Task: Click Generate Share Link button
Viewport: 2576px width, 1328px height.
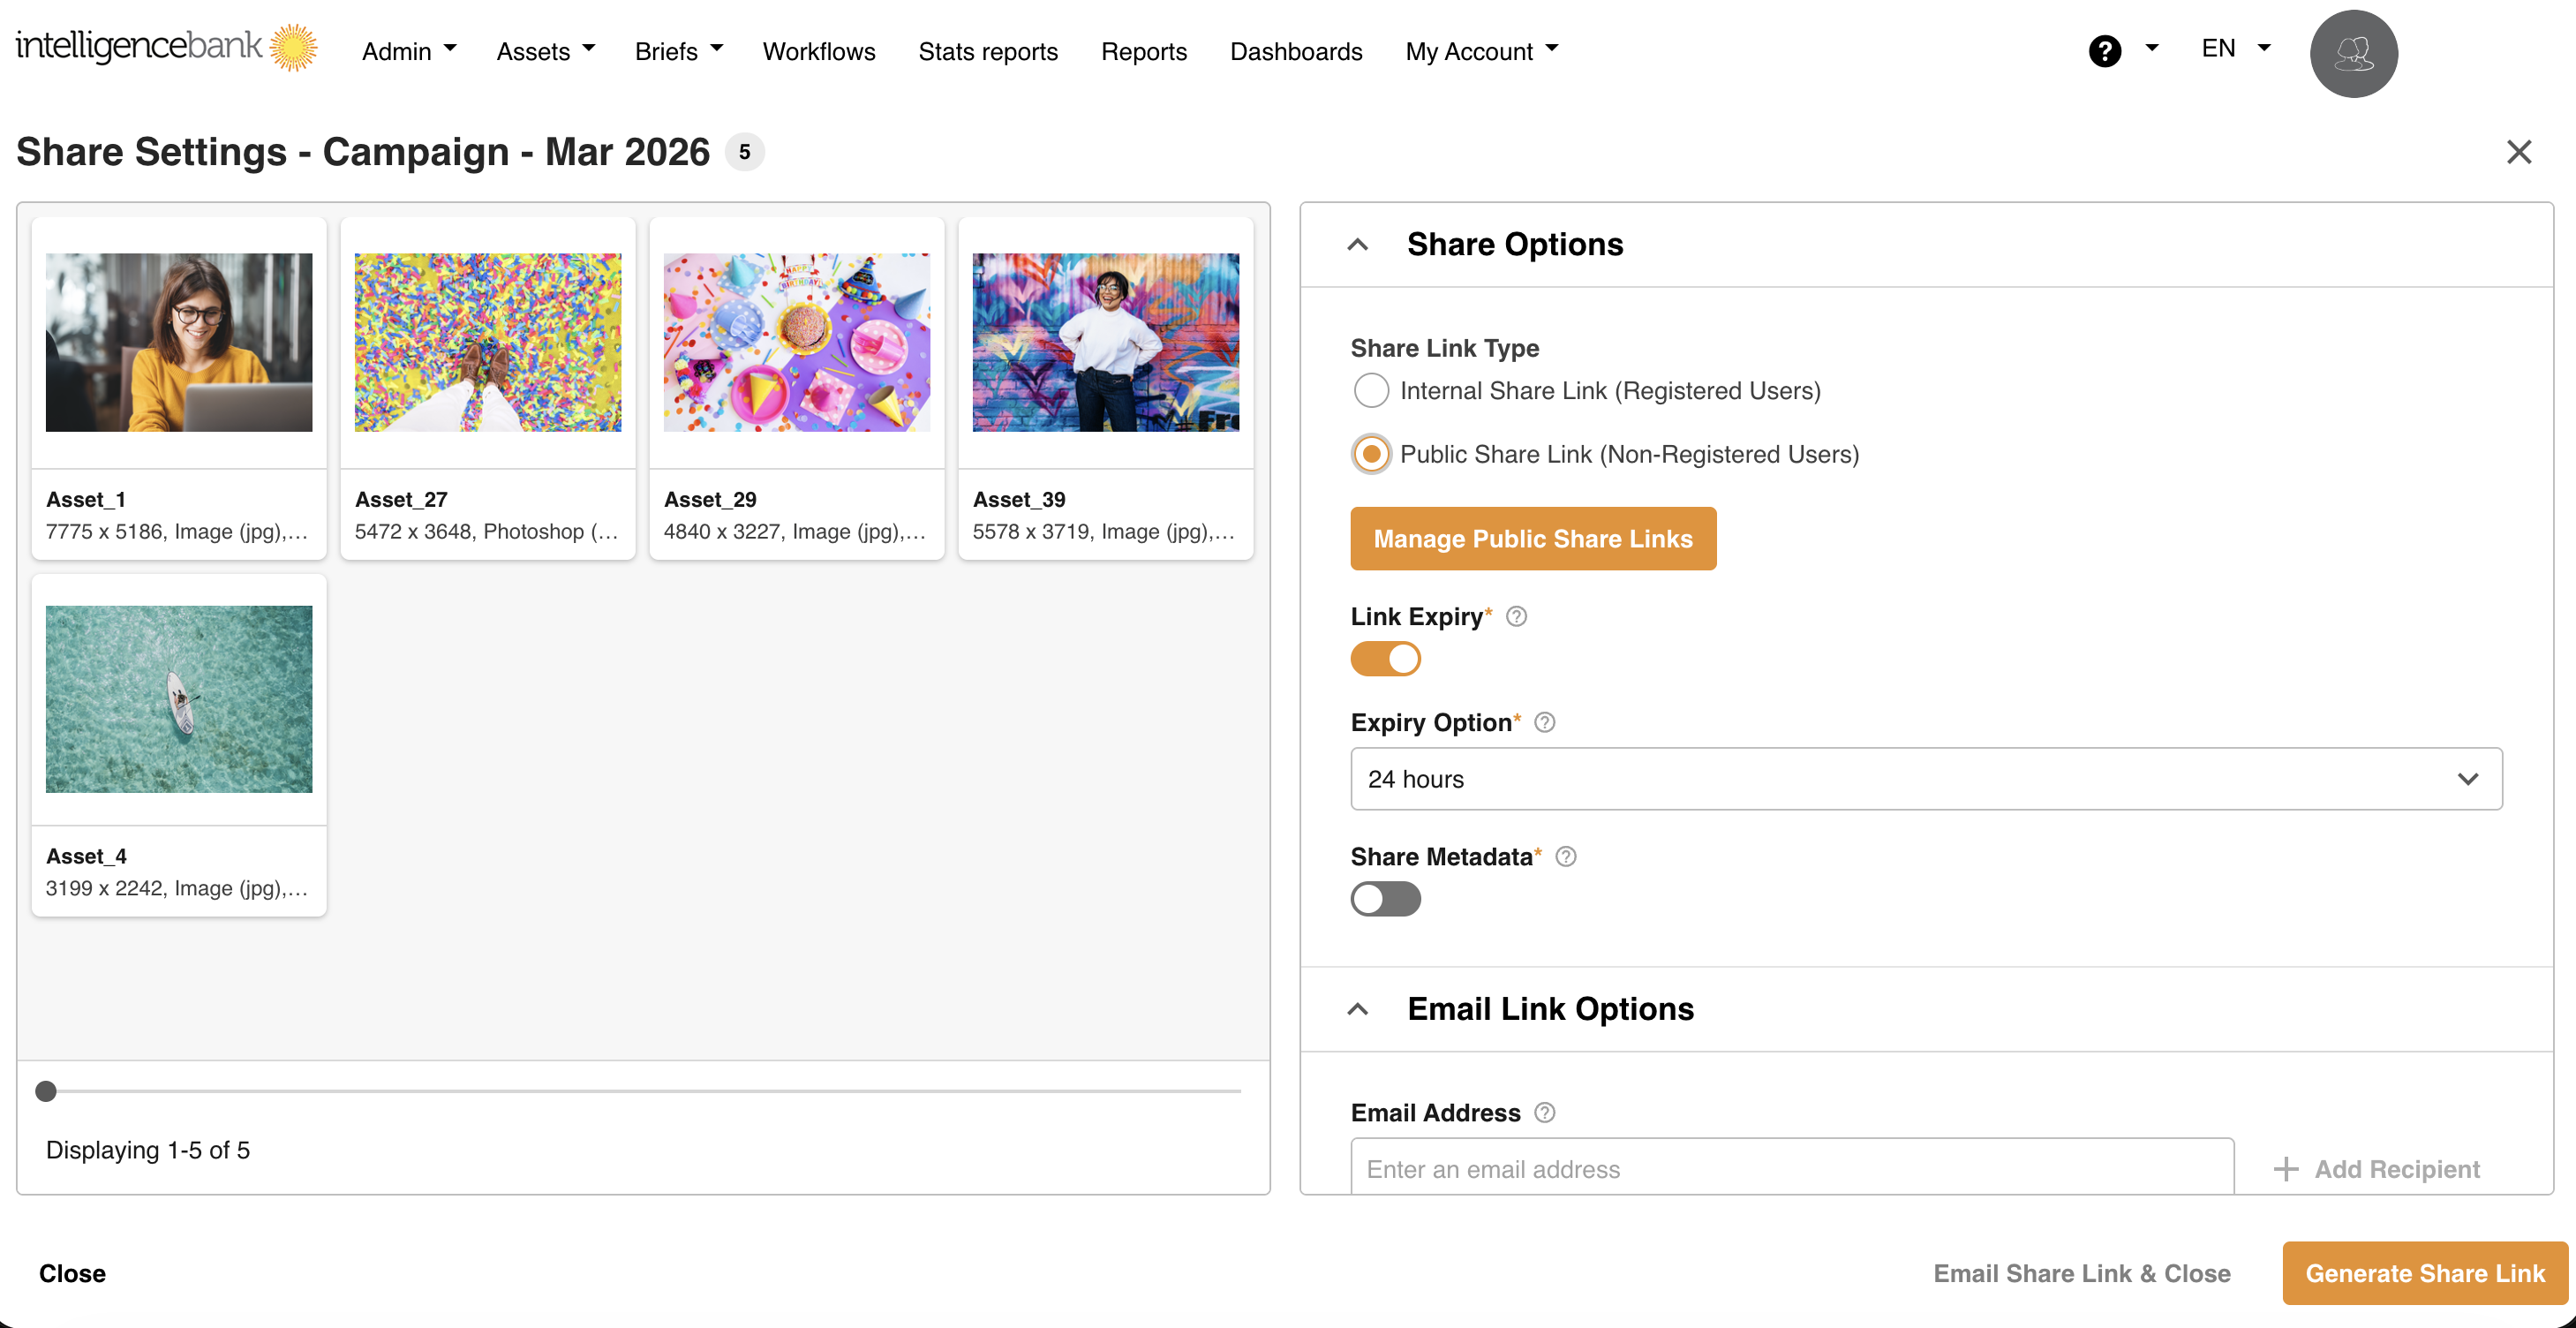Action: 2424,1272
